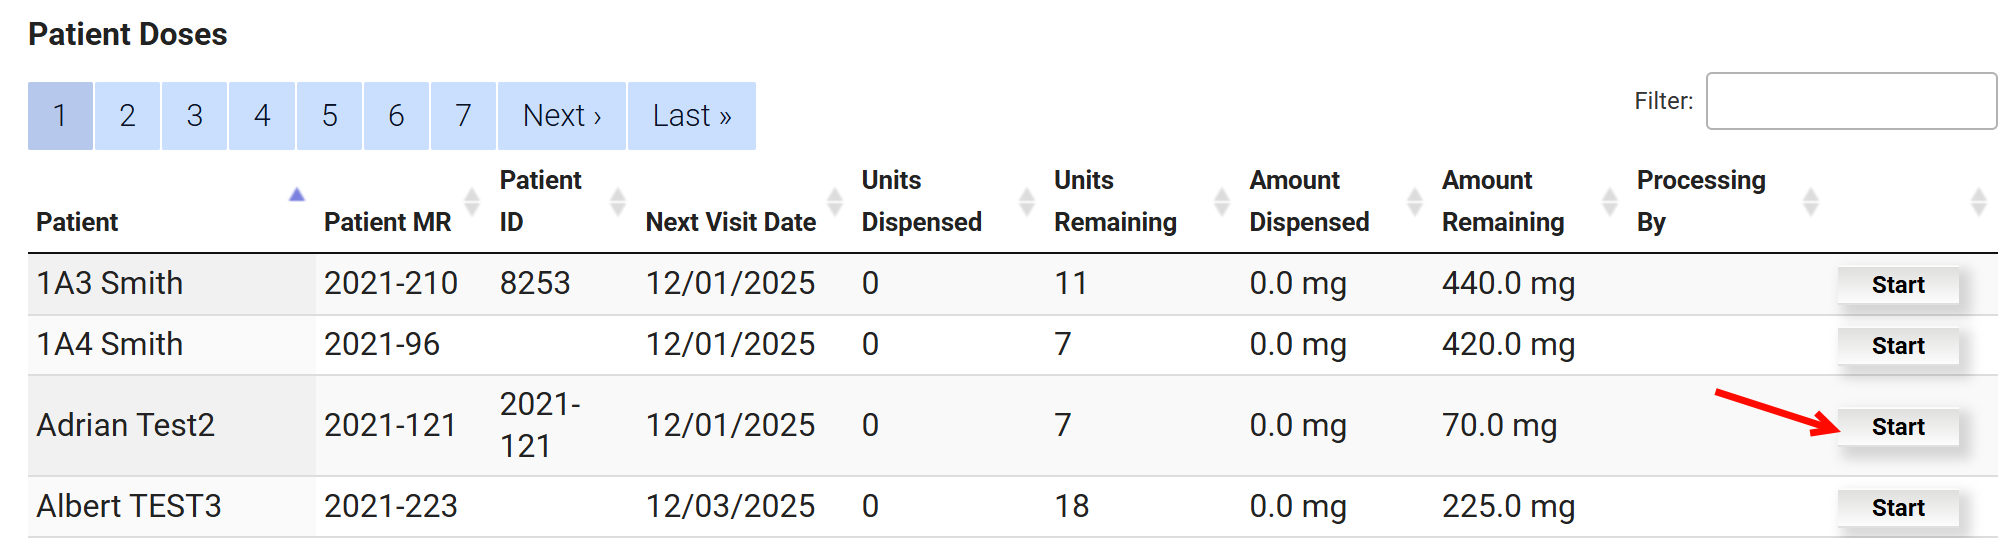
Task: Select page 1 in pagination
Action: tap(60, 116)
